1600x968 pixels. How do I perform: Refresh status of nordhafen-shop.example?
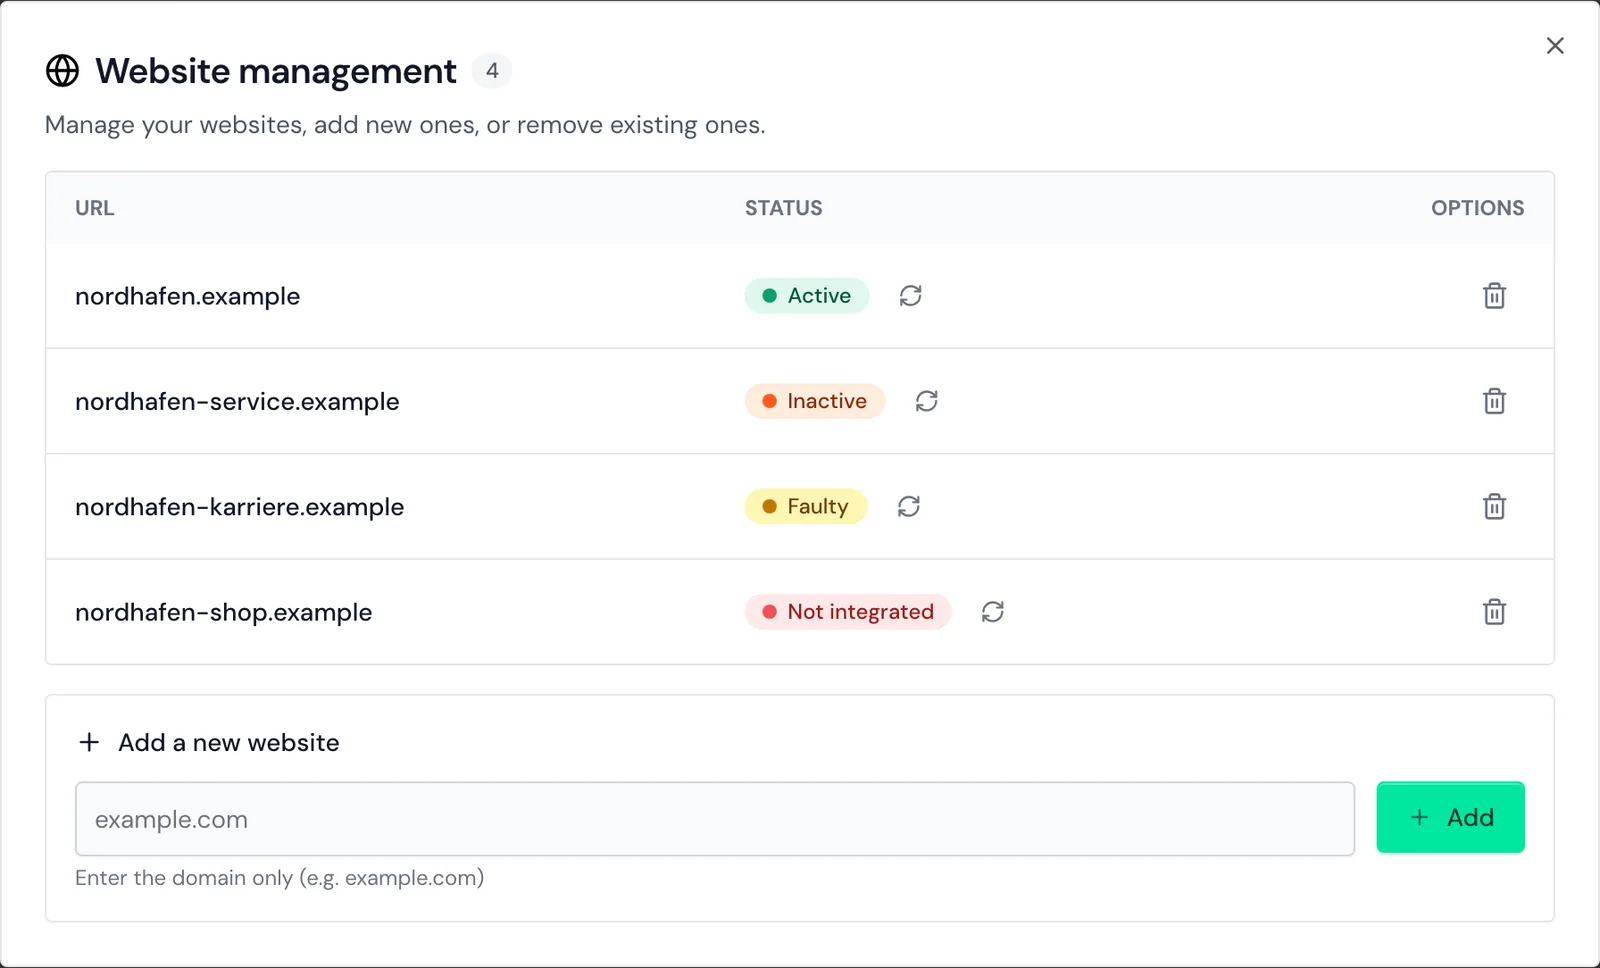click(x=993, y=612)
